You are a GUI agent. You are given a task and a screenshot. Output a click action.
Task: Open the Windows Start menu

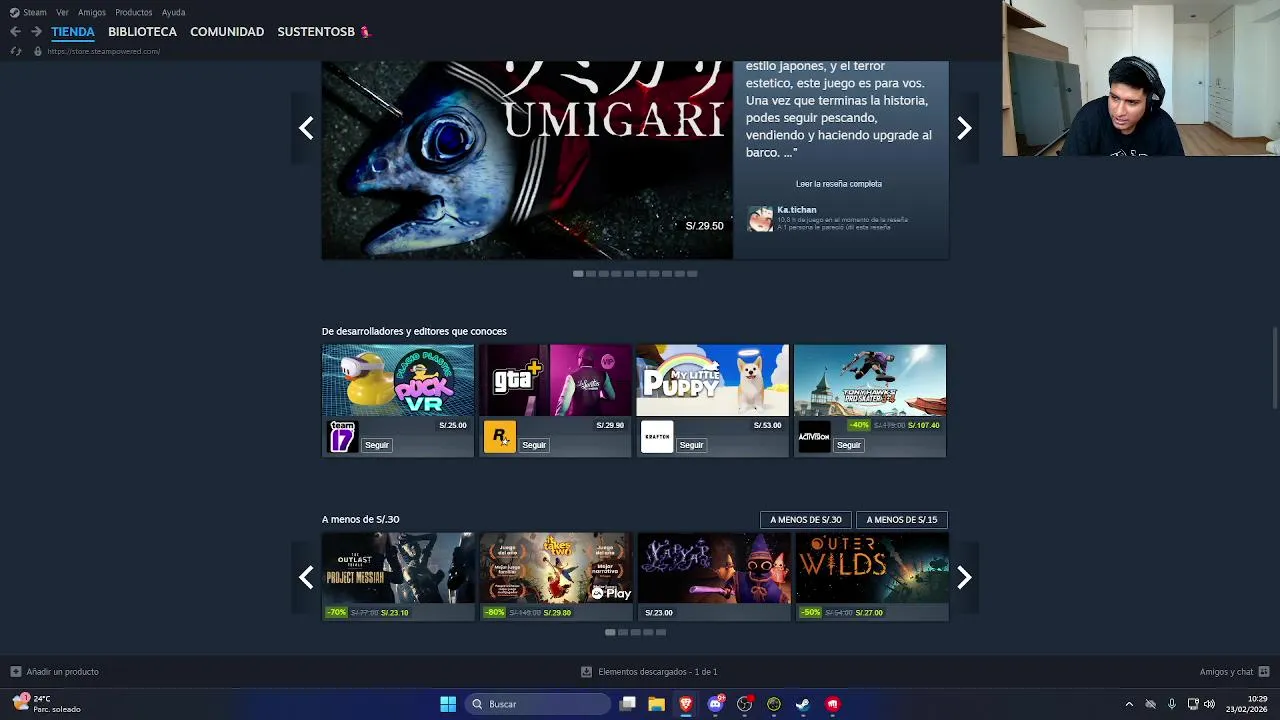click(x=448, y=704)
